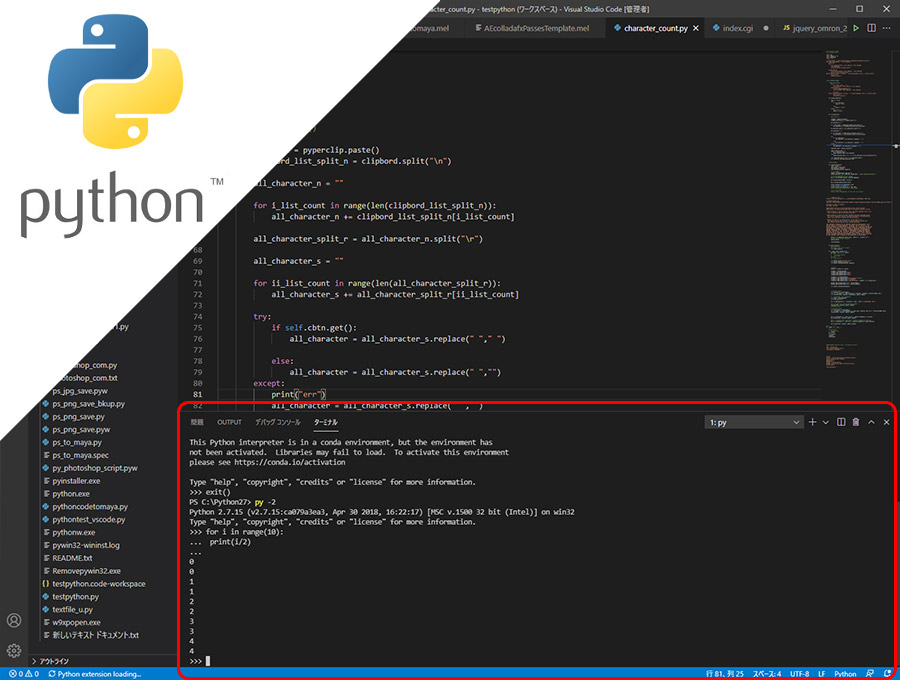Open the Manage gear icon
Viewport: 900px width, 680px height.
point(14,650)
